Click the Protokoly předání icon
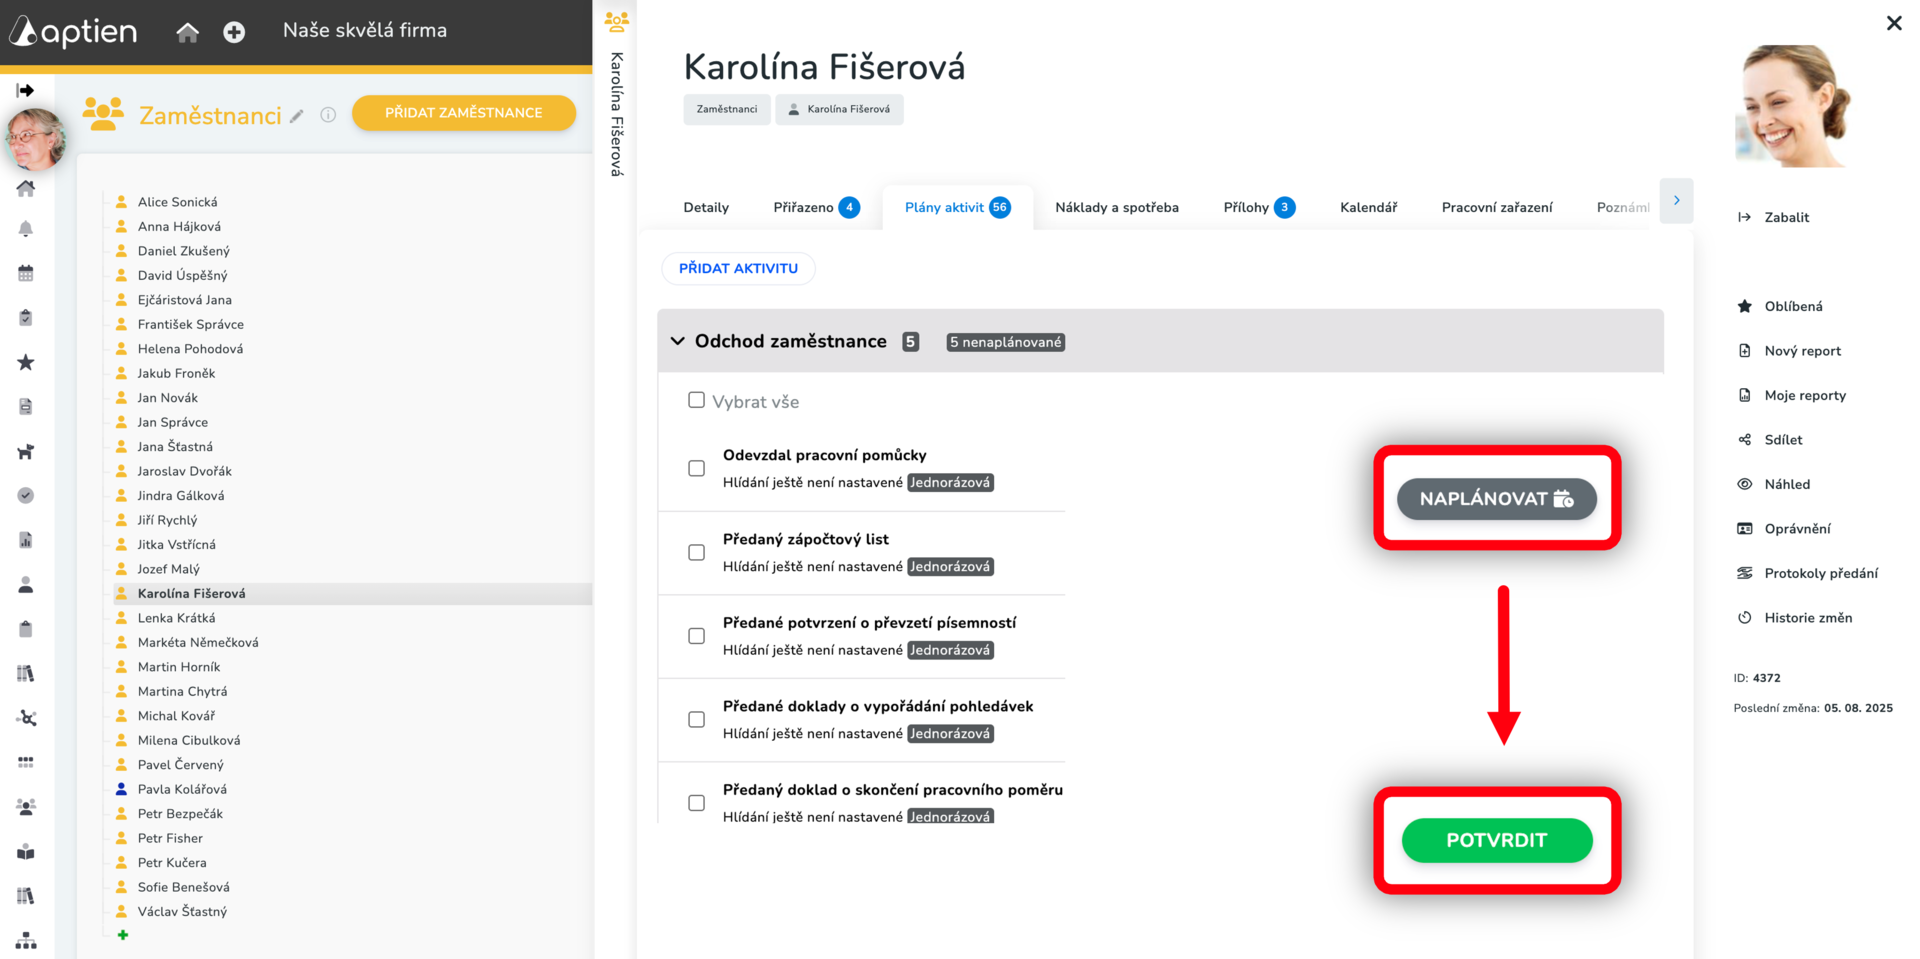1920x959 pixels. click(1745, 573)
